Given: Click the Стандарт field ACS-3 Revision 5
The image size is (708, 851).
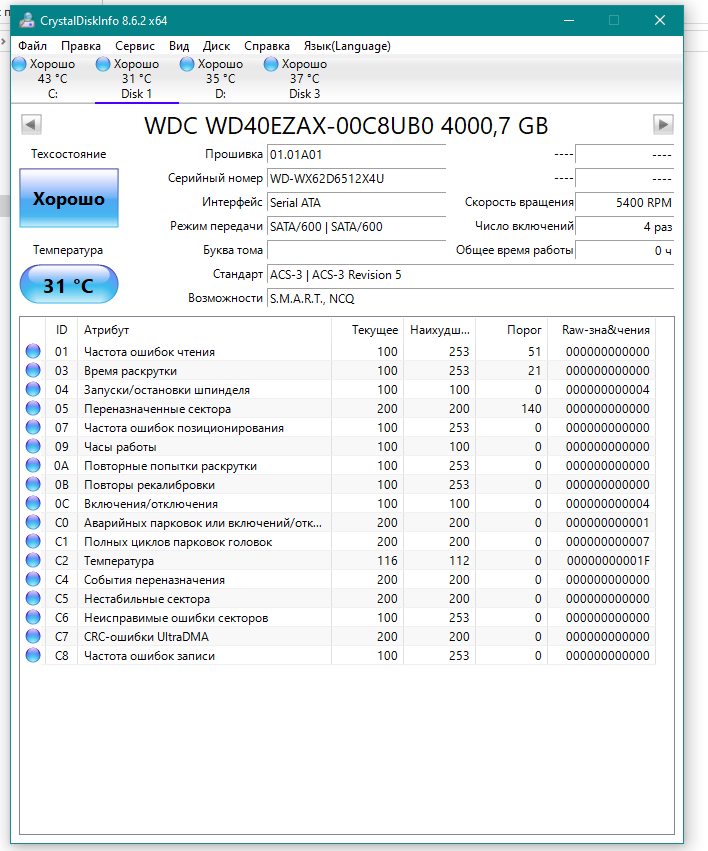Looking at the screenshot, I should (x=470, y=275).
